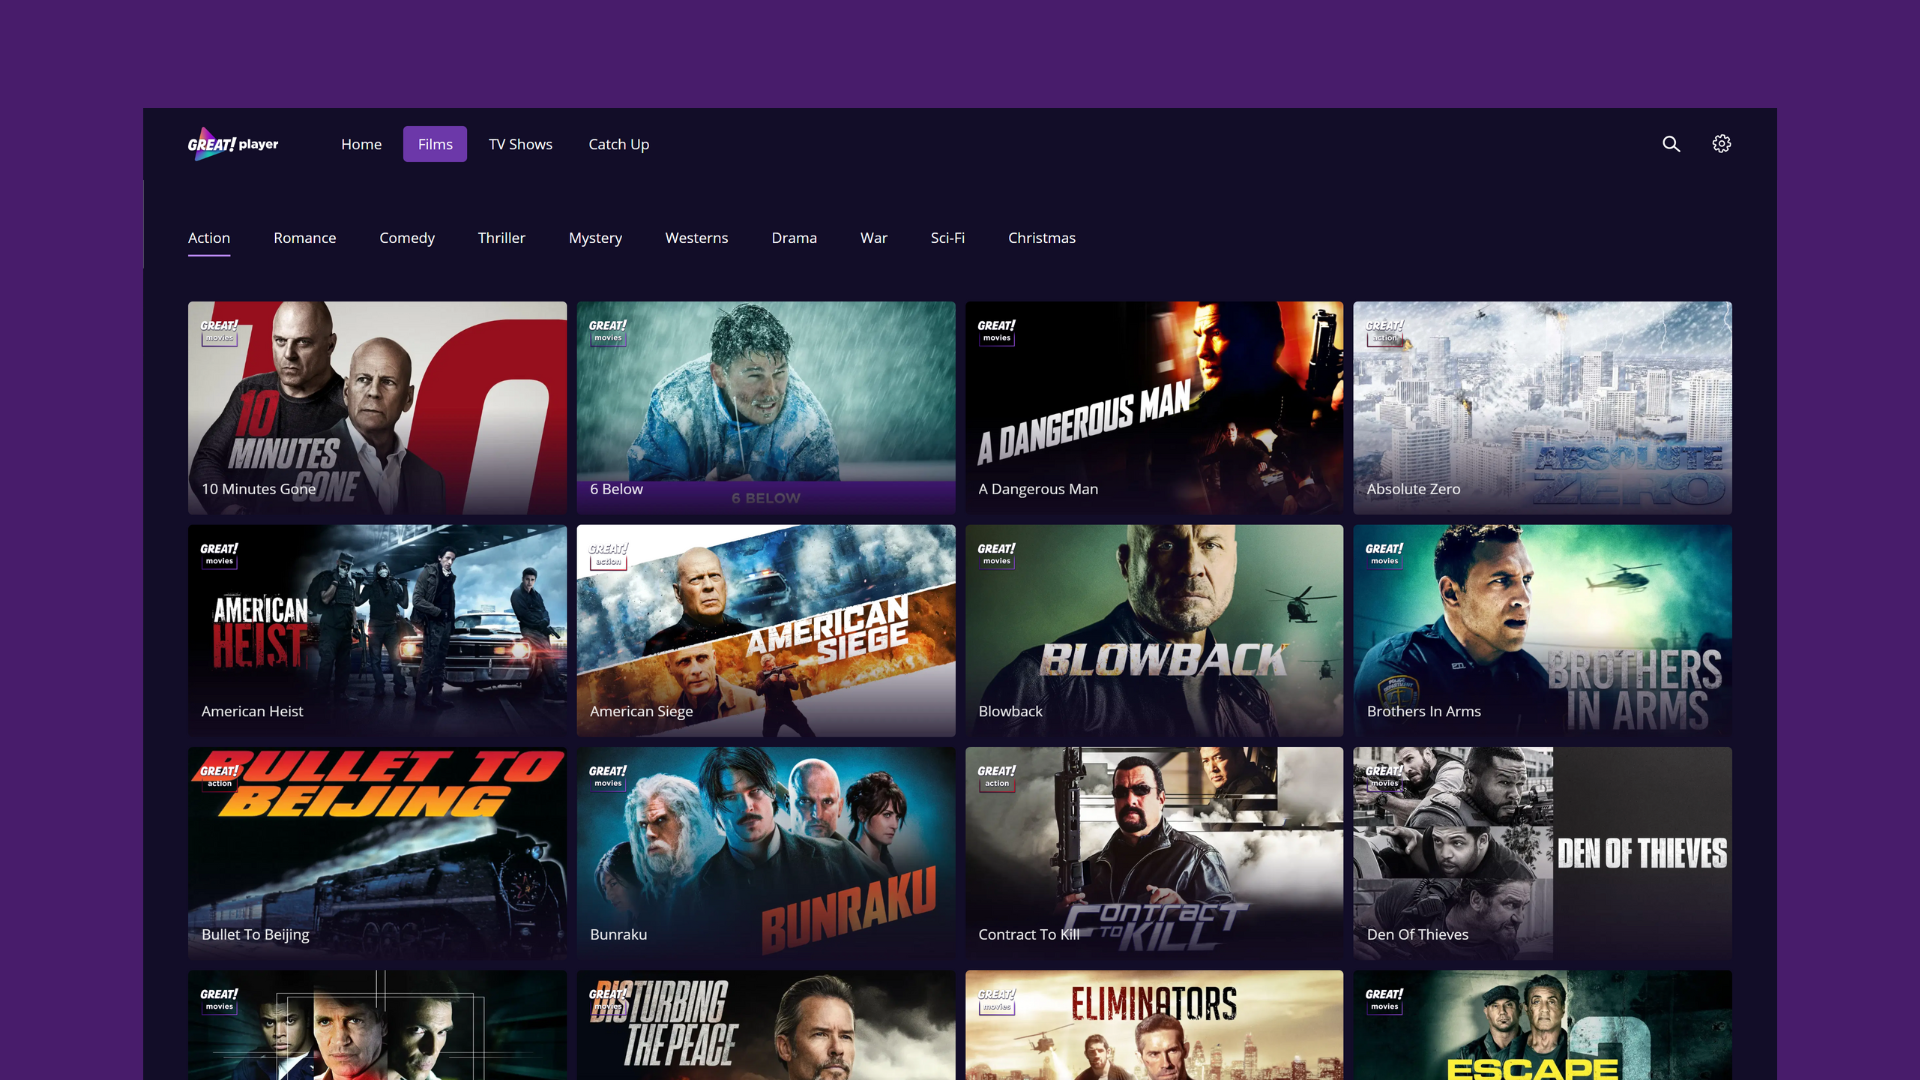Show the Drama genre
This screenshot has width=1920, height=1080.
[794, 238]
